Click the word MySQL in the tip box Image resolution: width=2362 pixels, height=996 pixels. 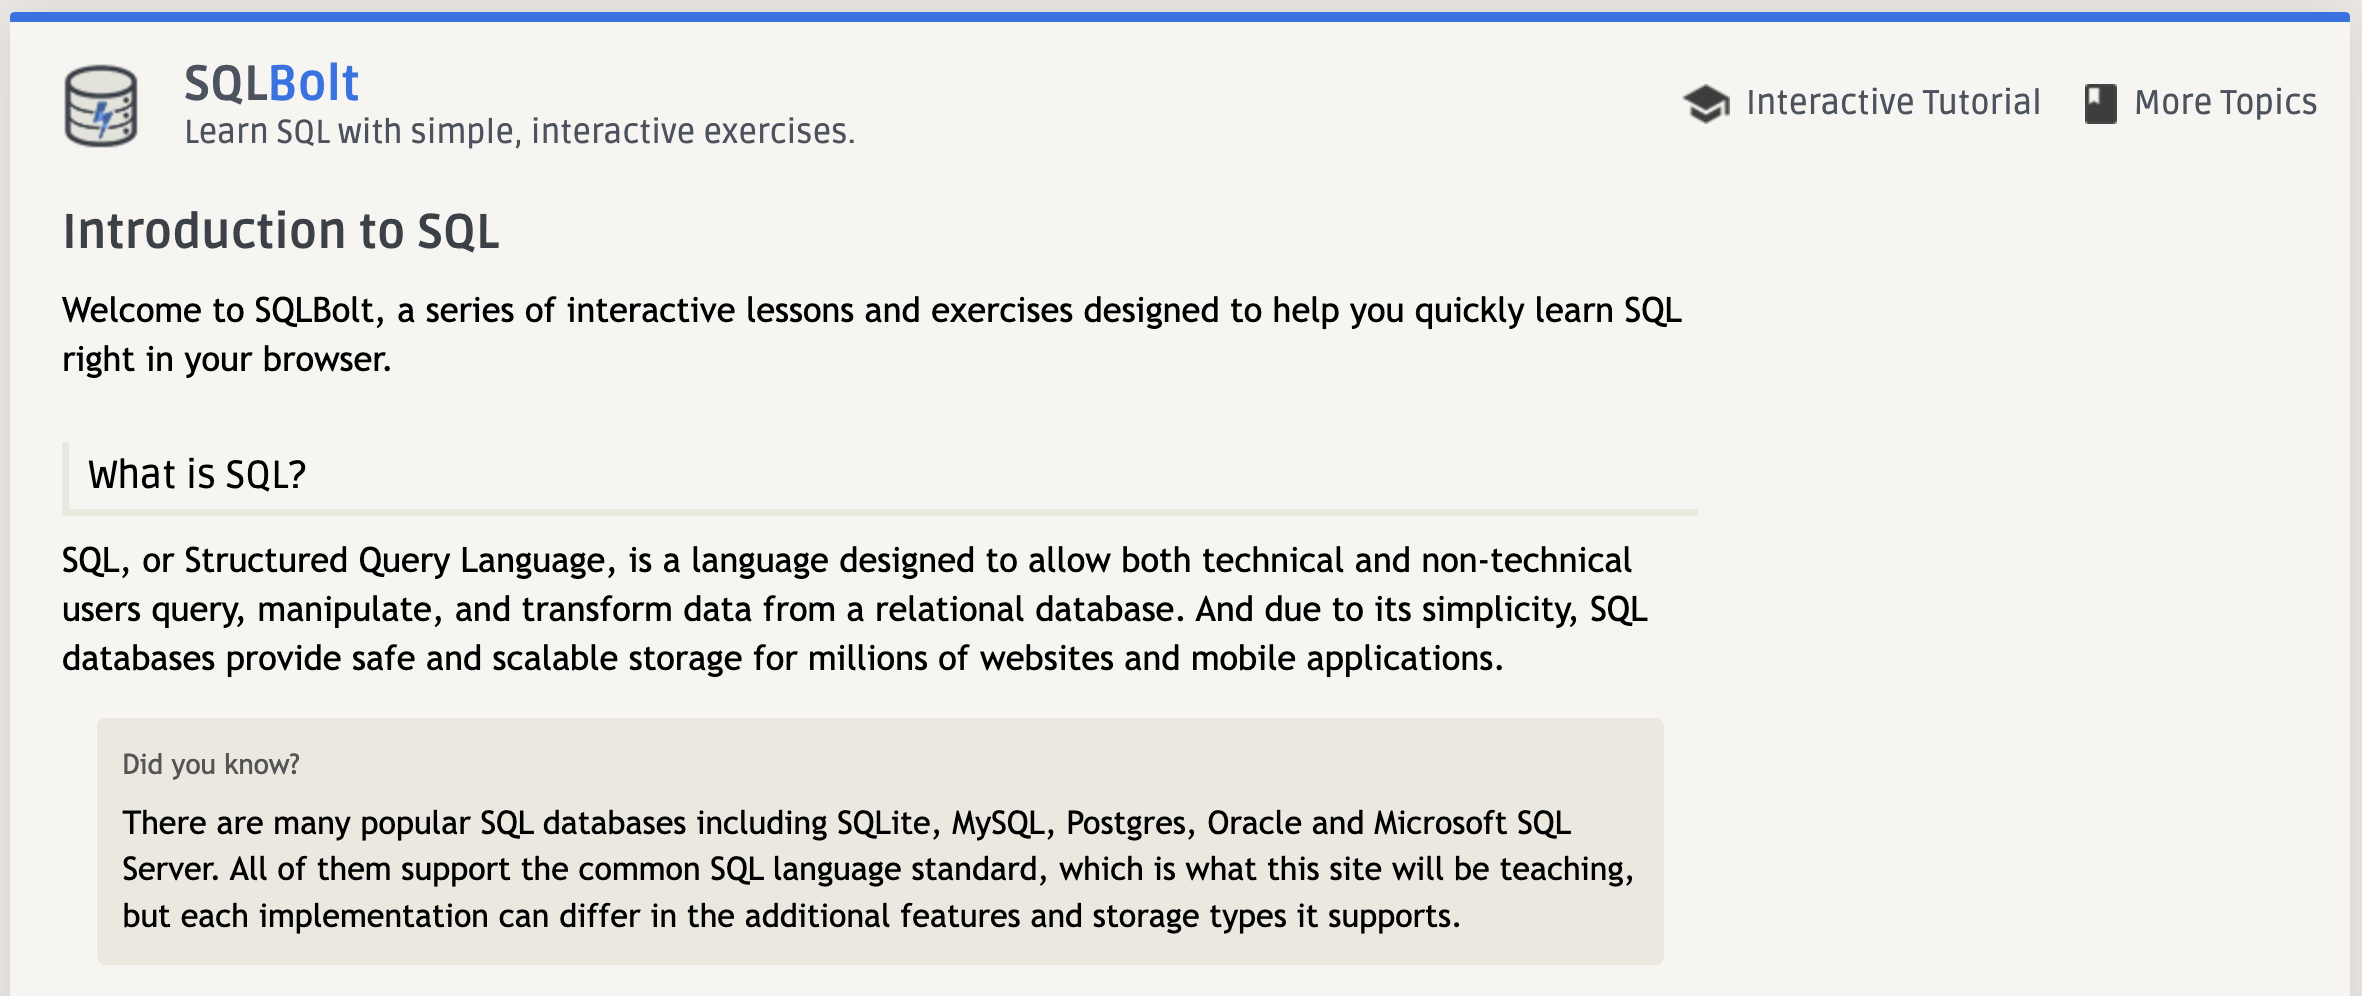coord(999,821)
